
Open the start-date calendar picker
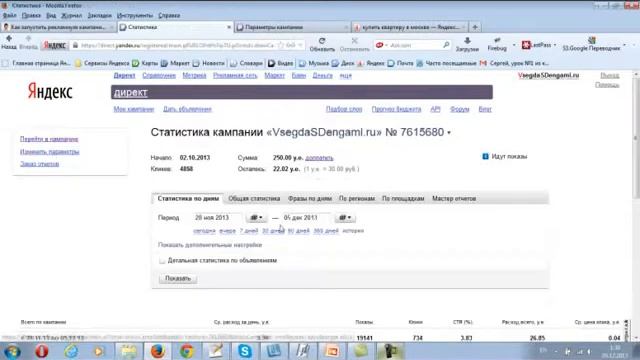pyautogui.click(x=256, y=218)
